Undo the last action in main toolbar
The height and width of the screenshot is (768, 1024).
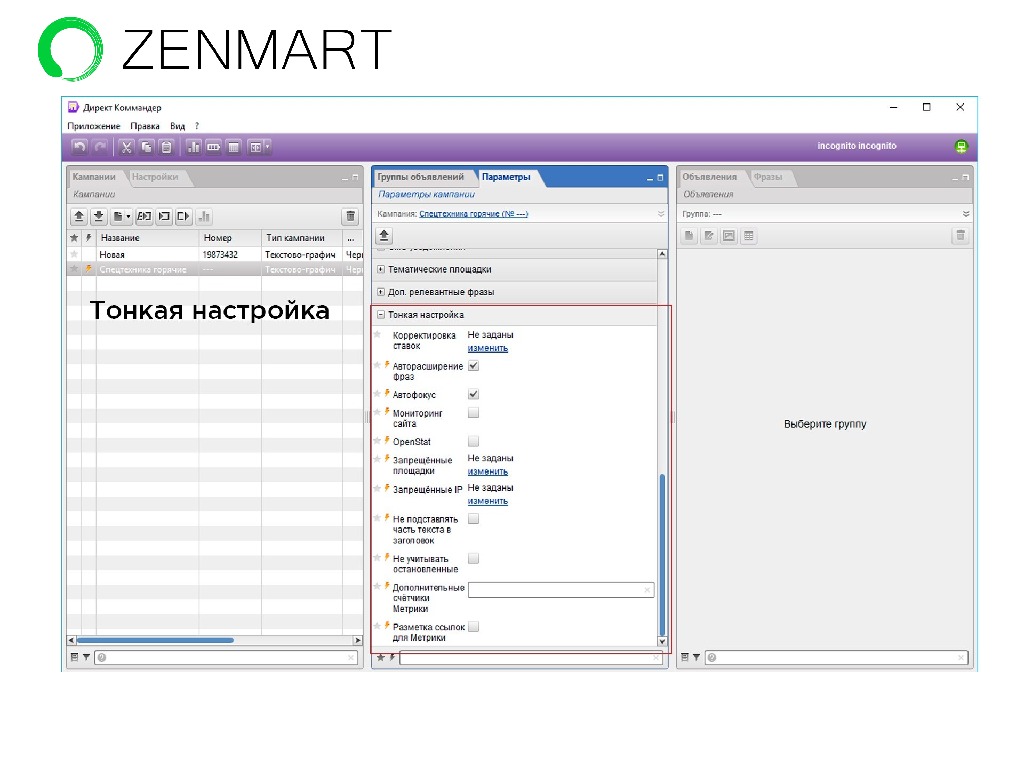point(80,148)
